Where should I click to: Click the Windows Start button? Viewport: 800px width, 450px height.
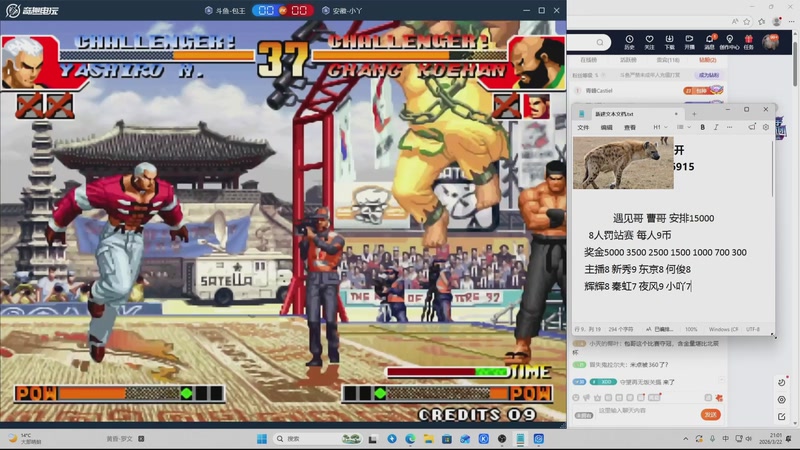click(x=262, y=439)
